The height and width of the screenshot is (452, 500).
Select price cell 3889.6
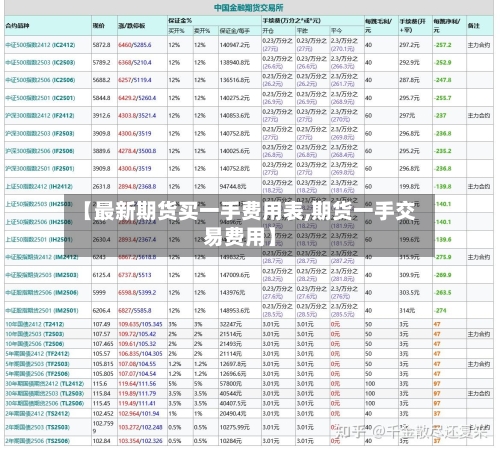pos(101,151)
